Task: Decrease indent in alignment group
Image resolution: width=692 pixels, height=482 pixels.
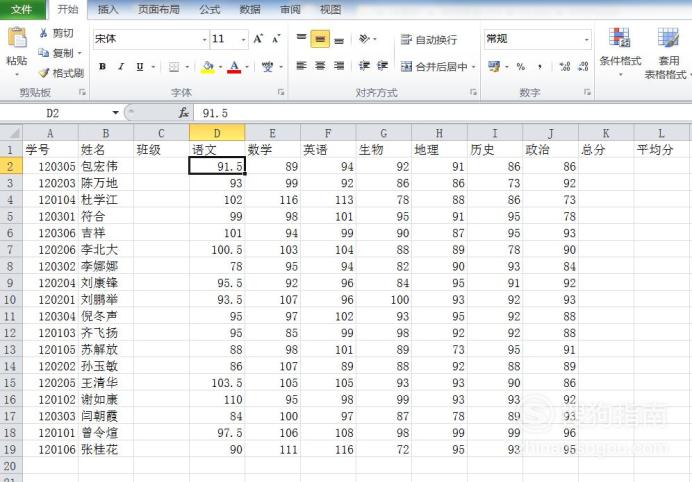Action: point(364,66)
